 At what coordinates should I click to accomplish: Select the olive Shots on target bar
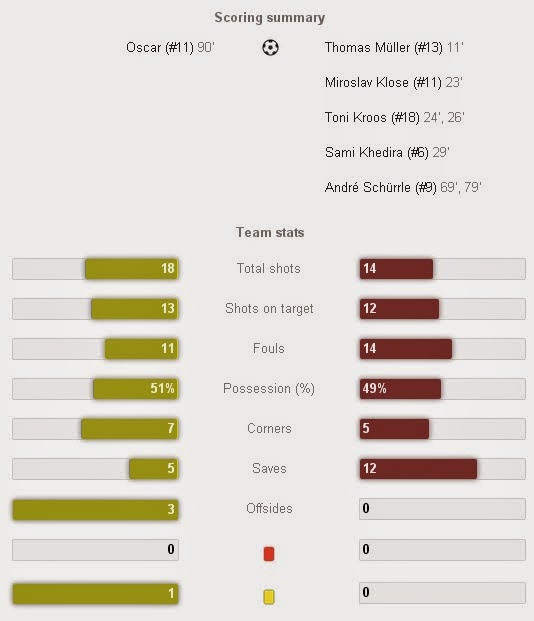click(135, 309)
